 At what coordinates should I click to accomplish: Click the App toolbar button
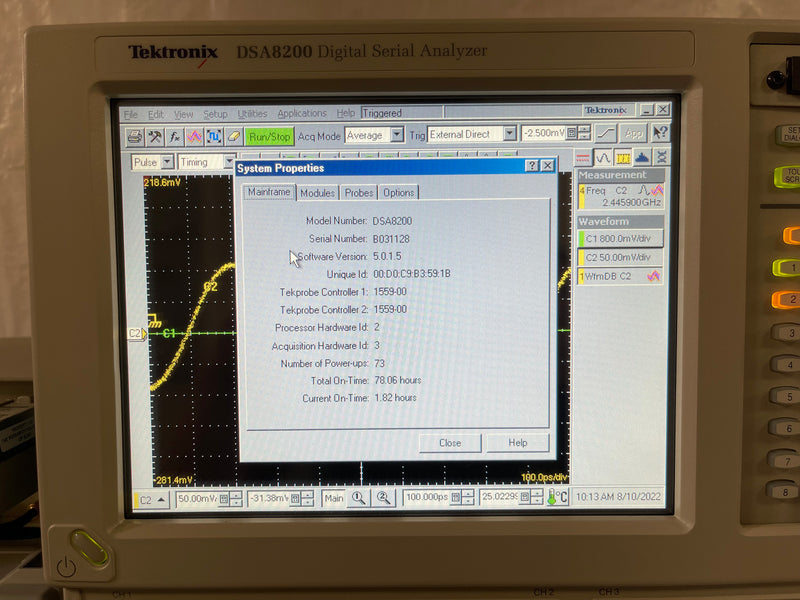click(x=633, y=133)
